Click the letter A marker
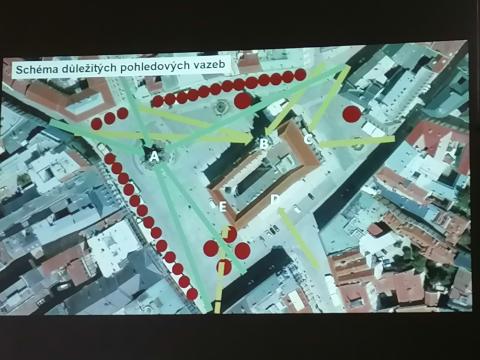Image resolution: width=480 pixels, height=360 pixels. pyautogui.click(x=154, y=156)
